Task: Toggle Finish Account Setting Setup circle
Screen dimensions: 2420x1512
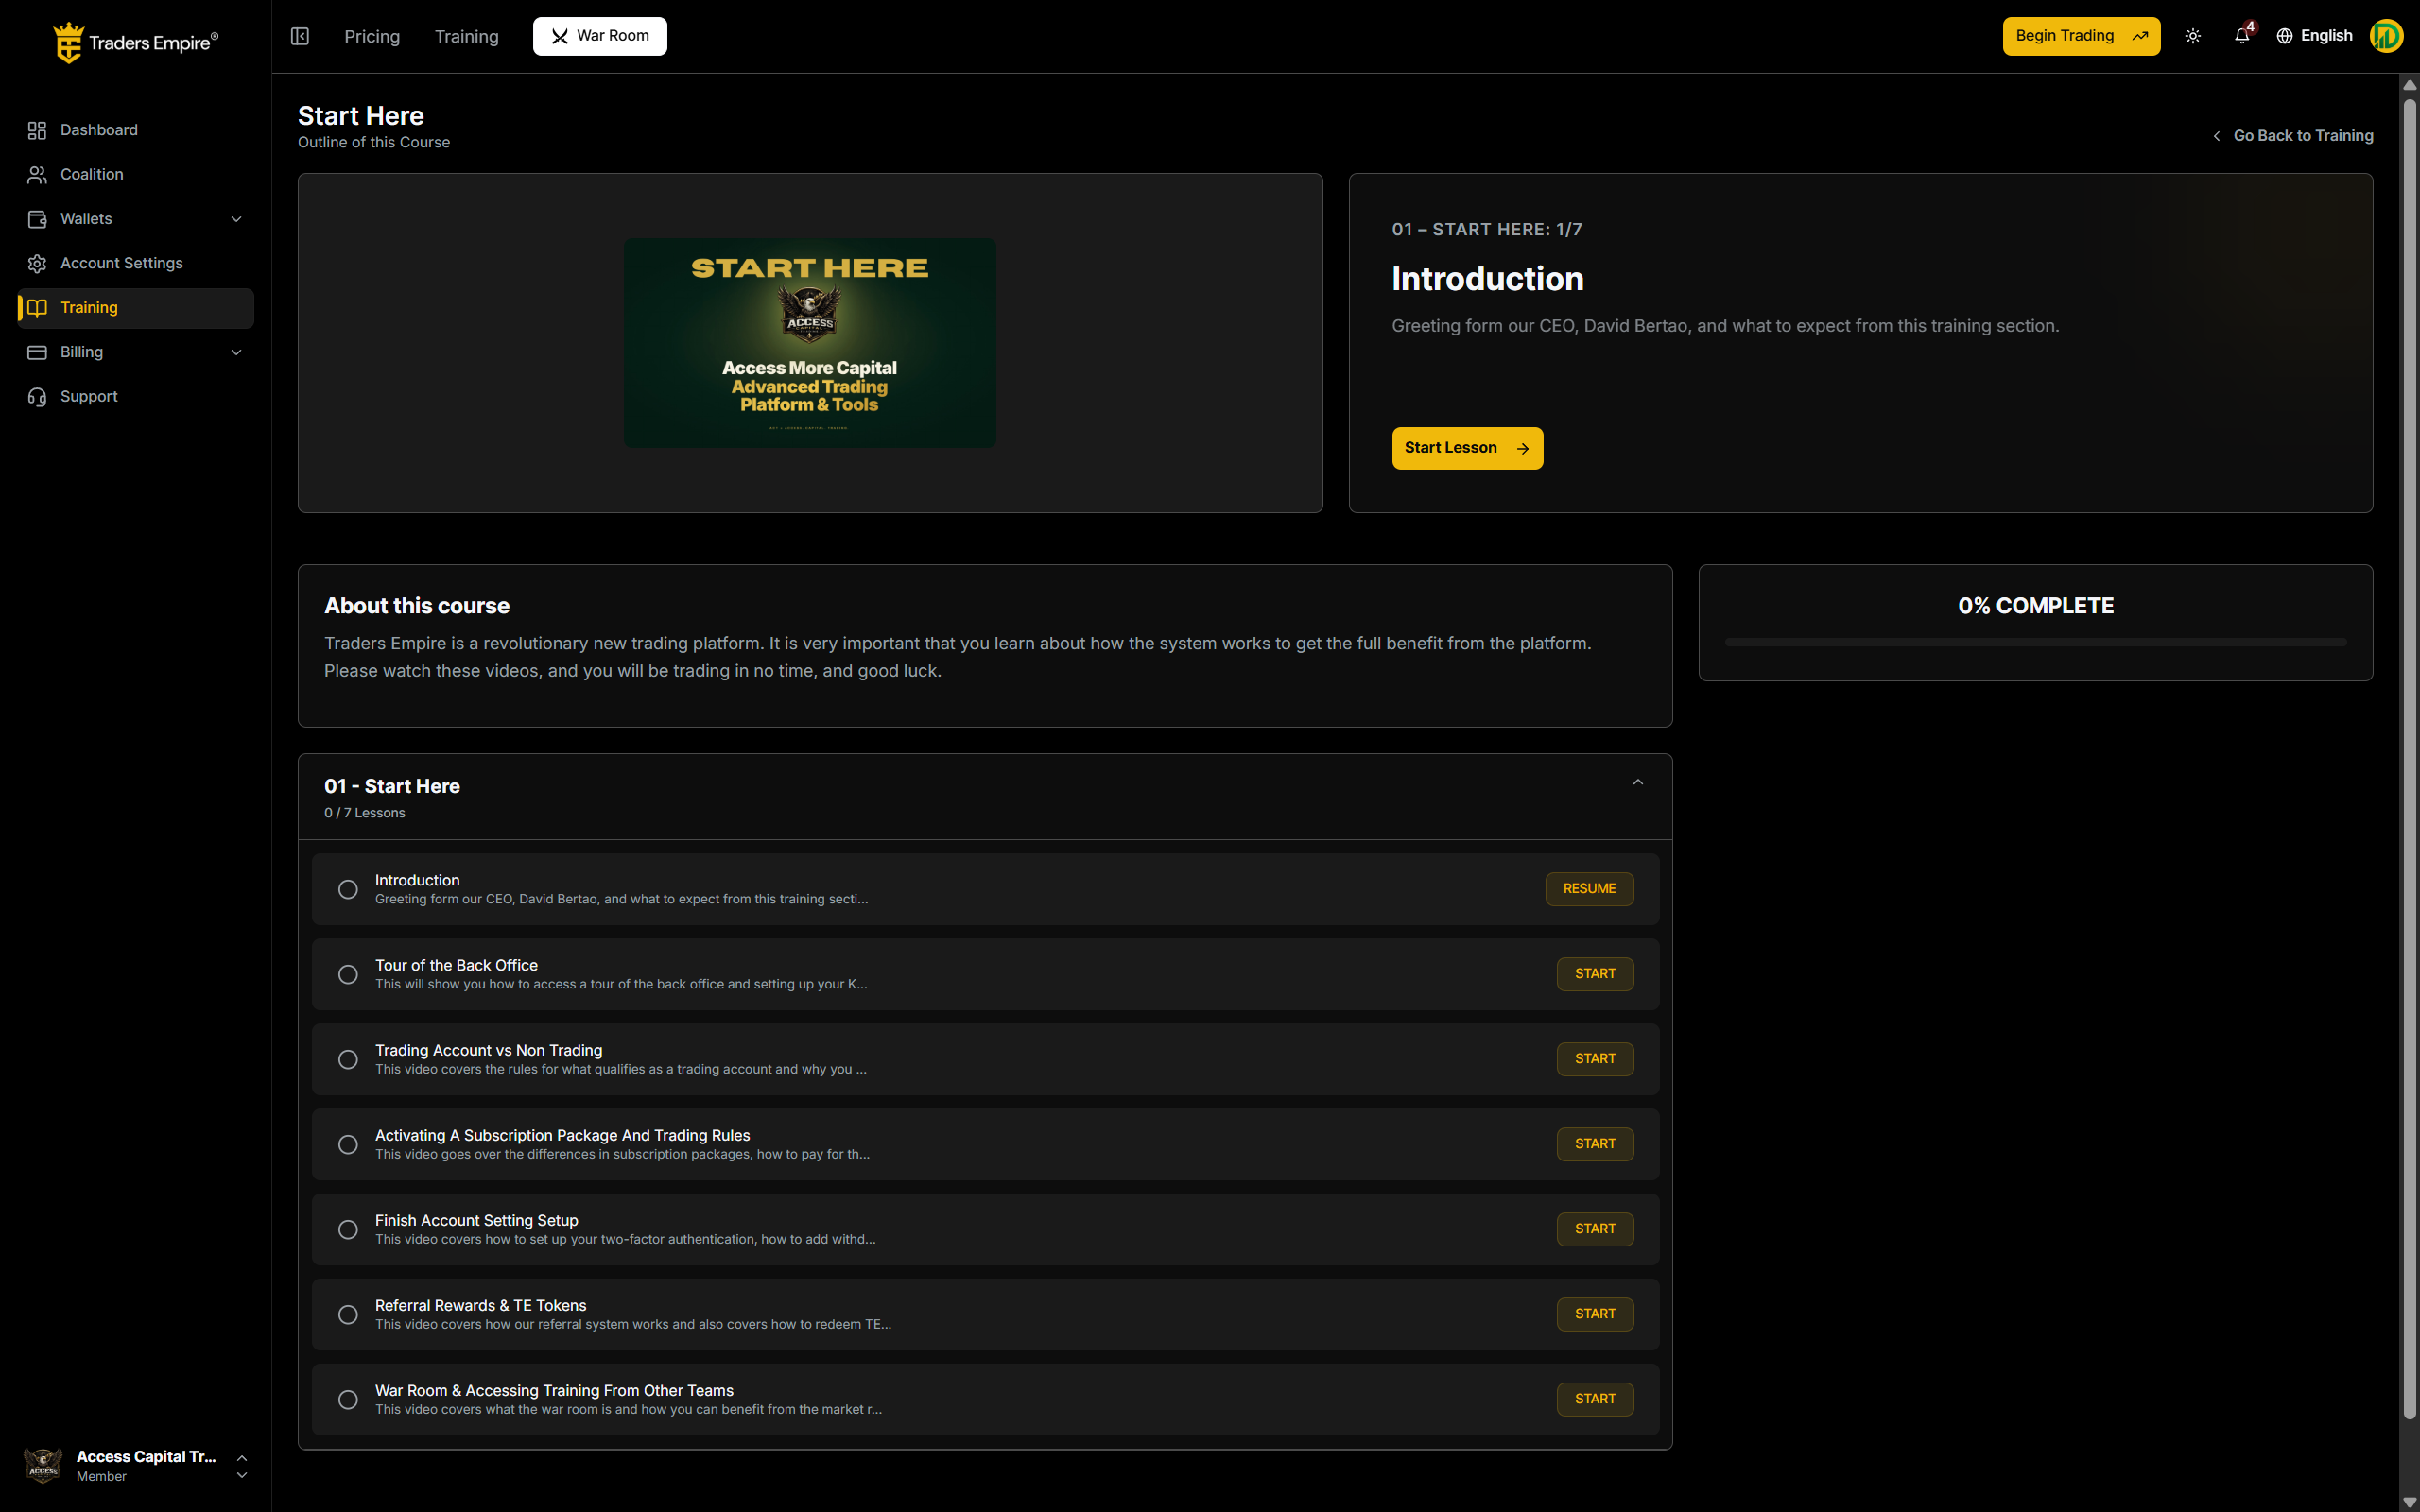Action: [348, 1229]
